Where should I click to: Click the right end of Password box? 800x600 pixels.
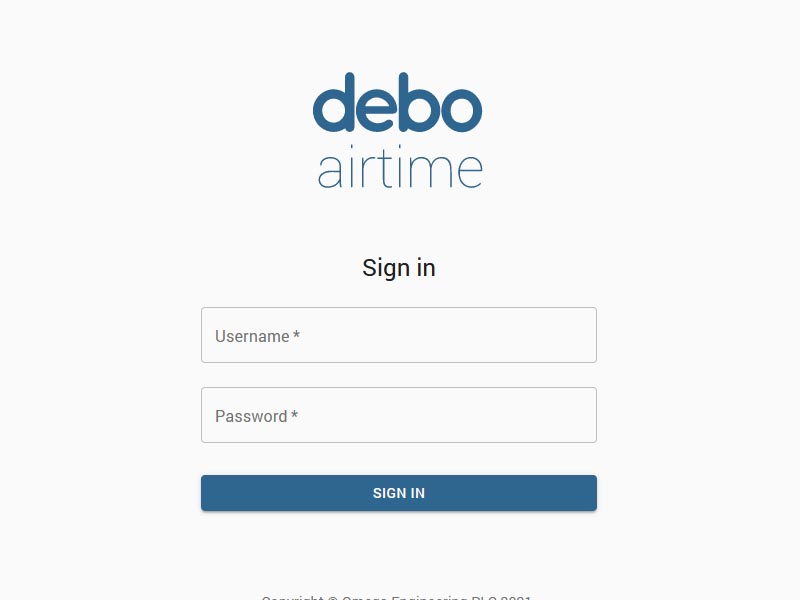585,416
